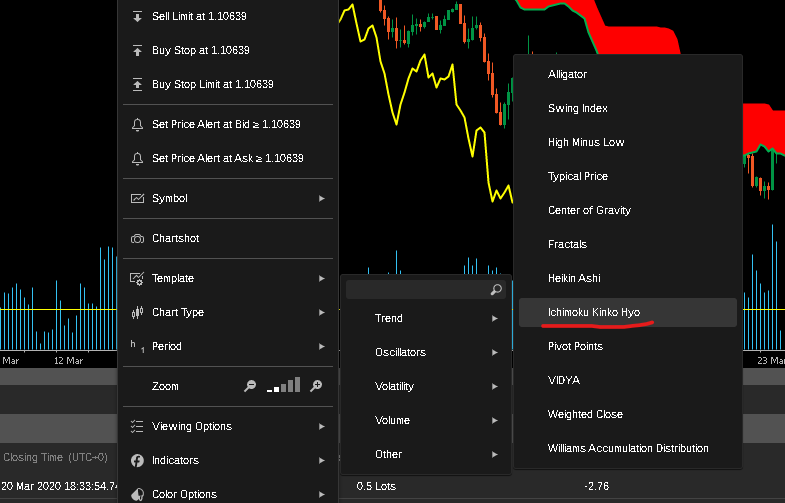
Task: Open the Volatility indicator category
Action: (426, 387)
